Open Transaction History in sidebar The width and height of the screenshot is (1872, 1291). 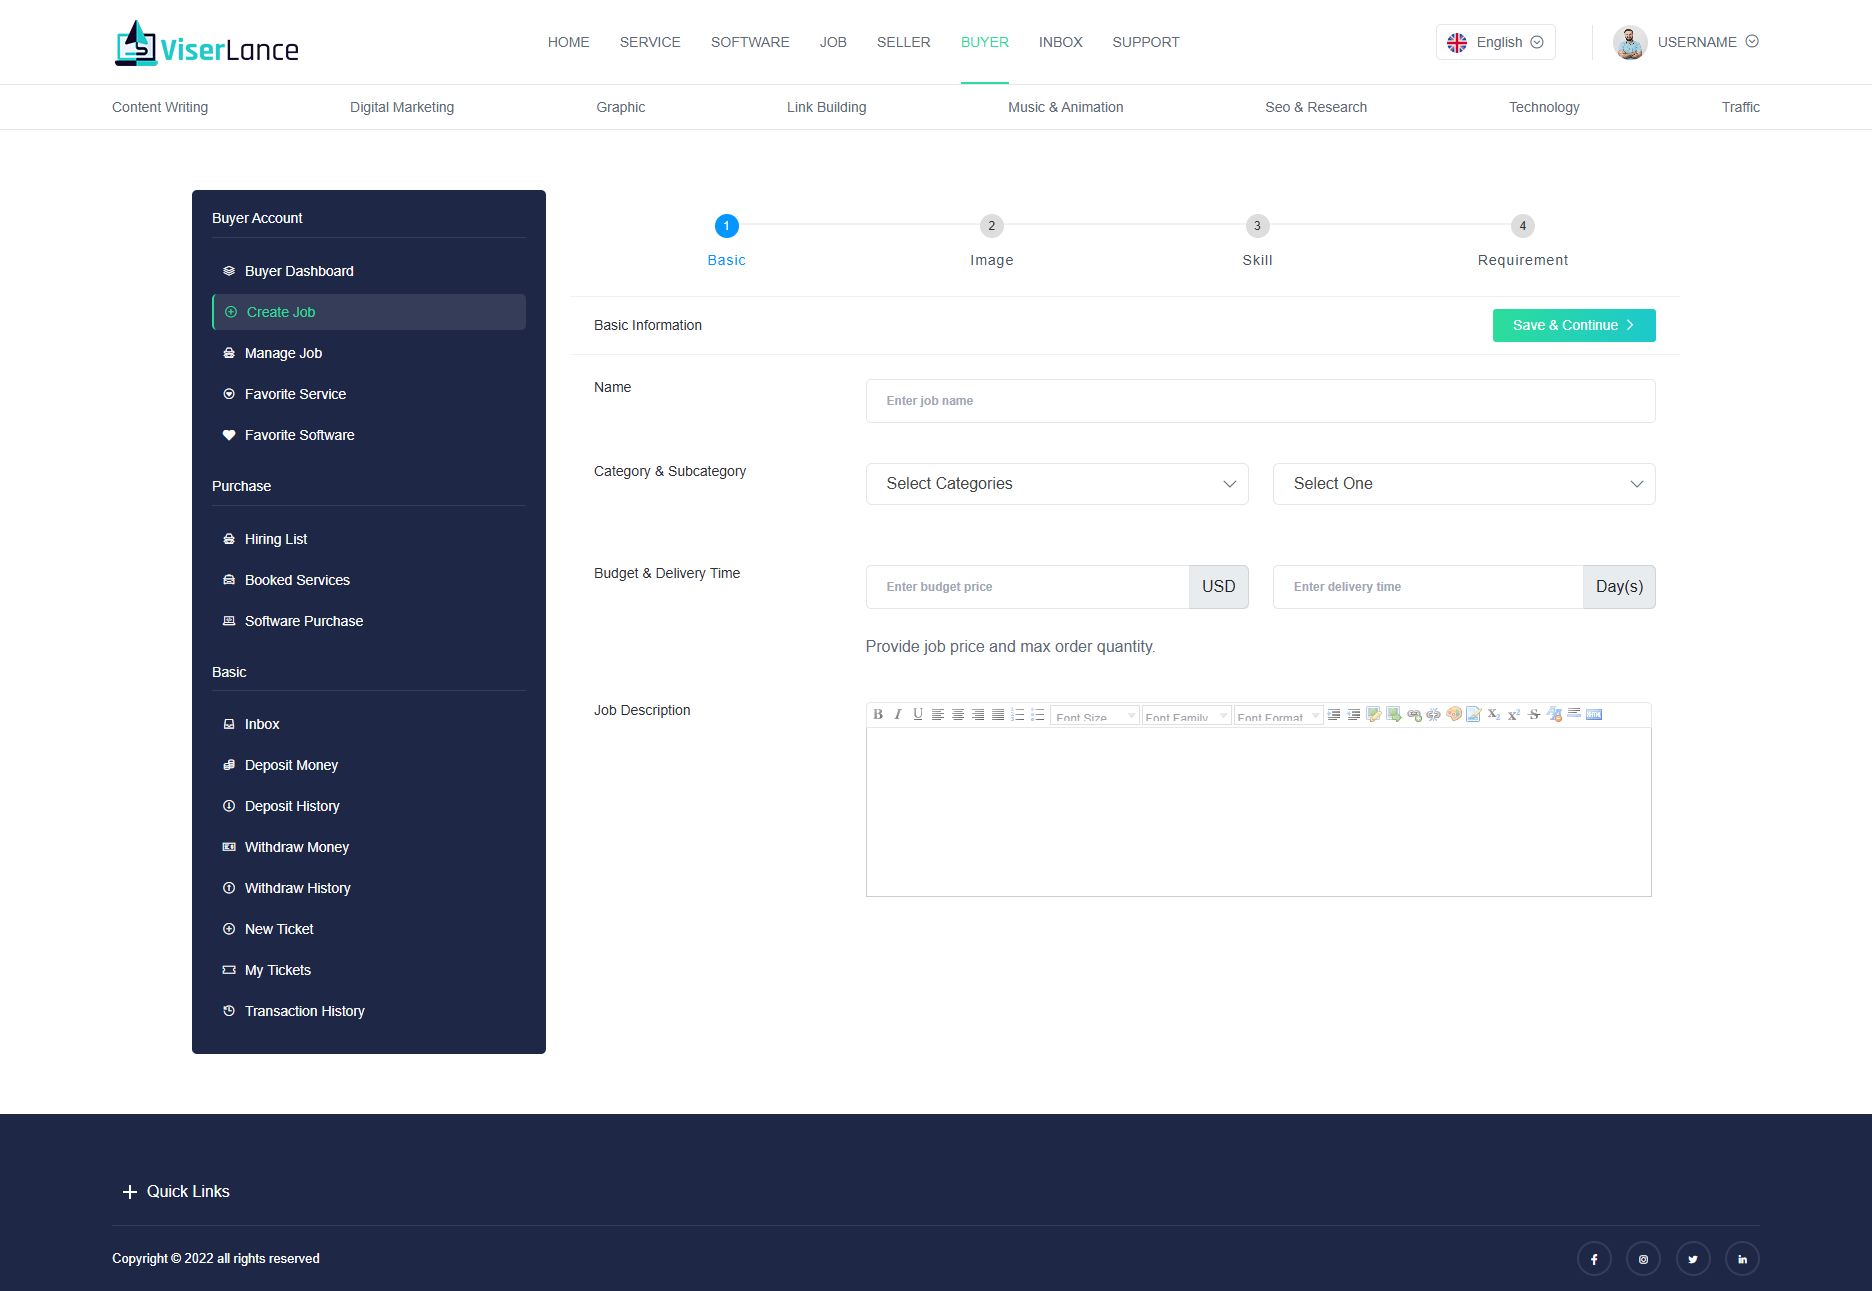tap(369, 1011)
